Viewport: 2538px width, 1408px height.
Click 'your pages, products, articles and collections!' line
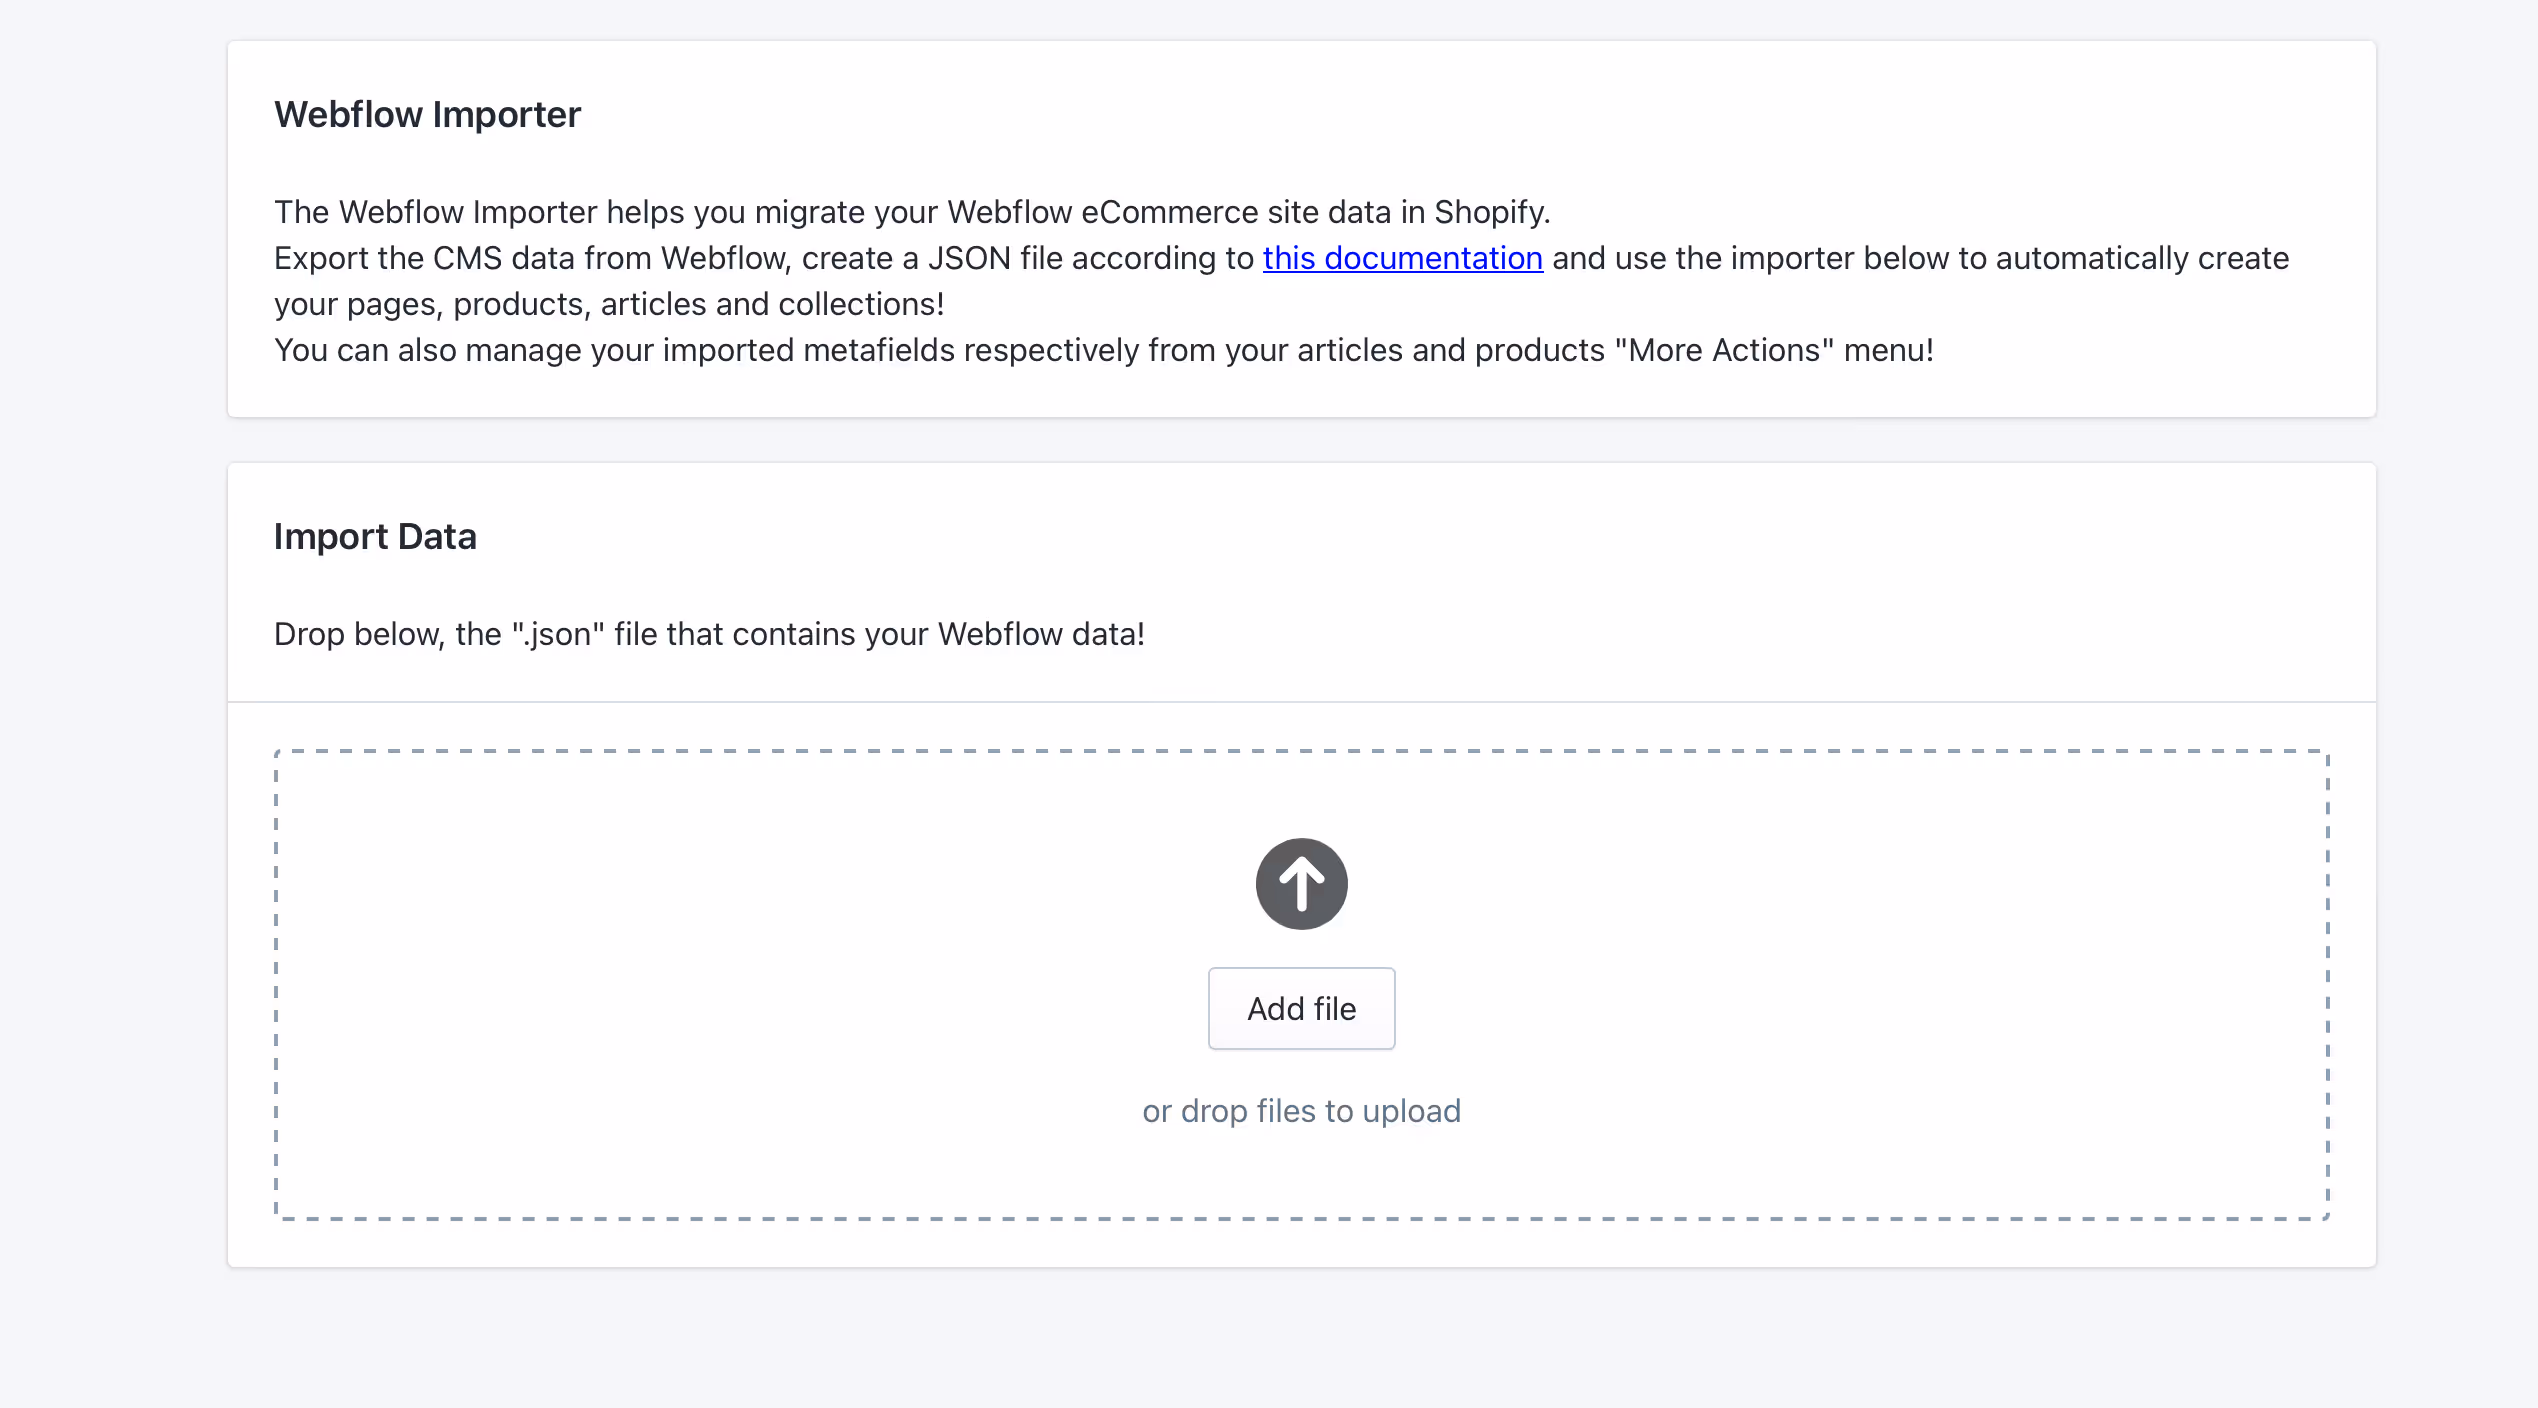609,304
